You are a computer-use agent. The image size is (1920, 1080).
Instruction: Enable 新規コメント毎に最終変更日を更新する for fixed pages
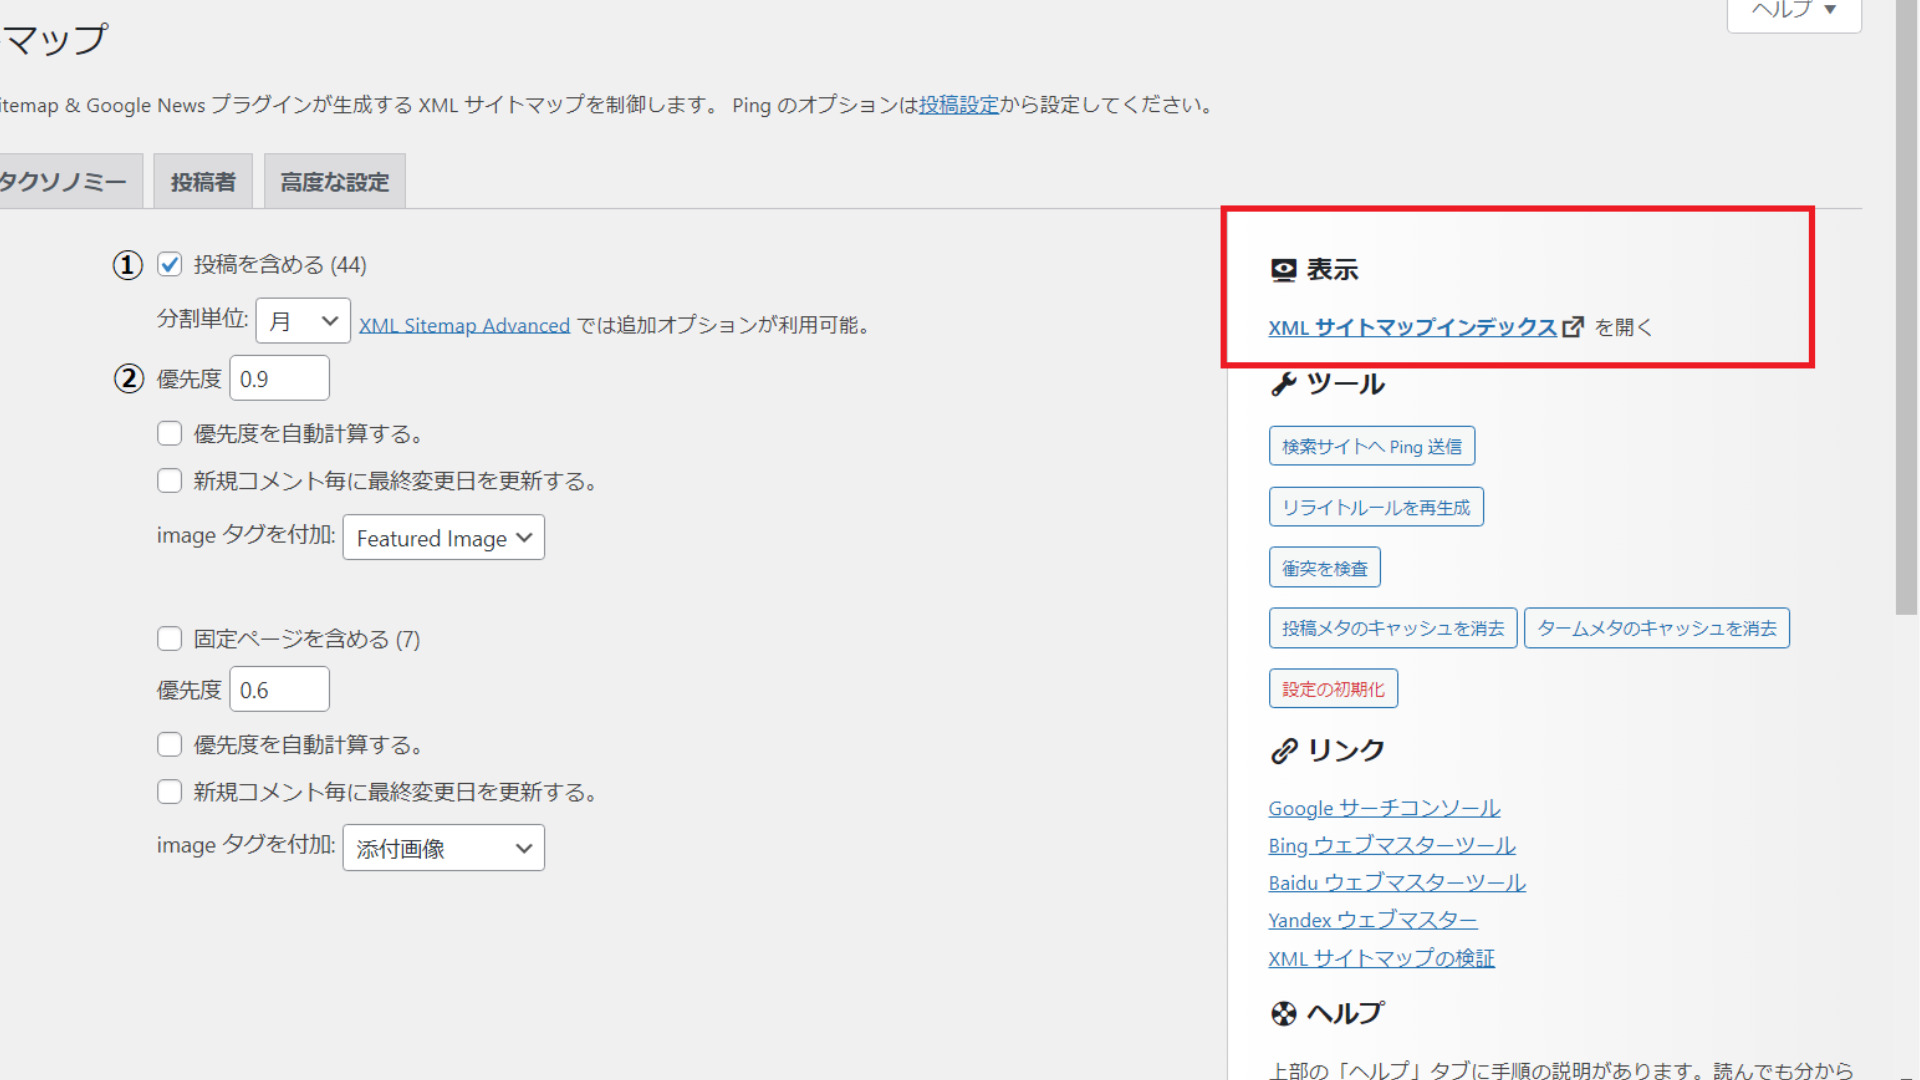(170, 792)
